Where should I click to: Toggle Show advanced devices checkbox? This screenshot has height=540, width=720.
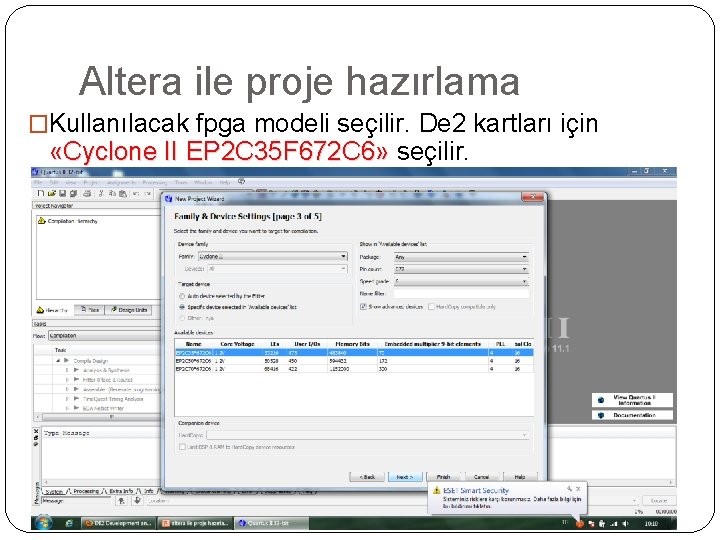363,306
